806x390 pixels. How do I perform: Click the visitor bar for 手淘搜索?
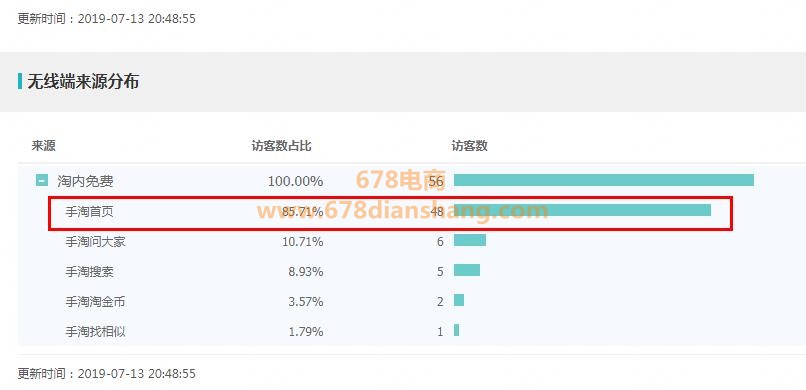tap(467, 270)
